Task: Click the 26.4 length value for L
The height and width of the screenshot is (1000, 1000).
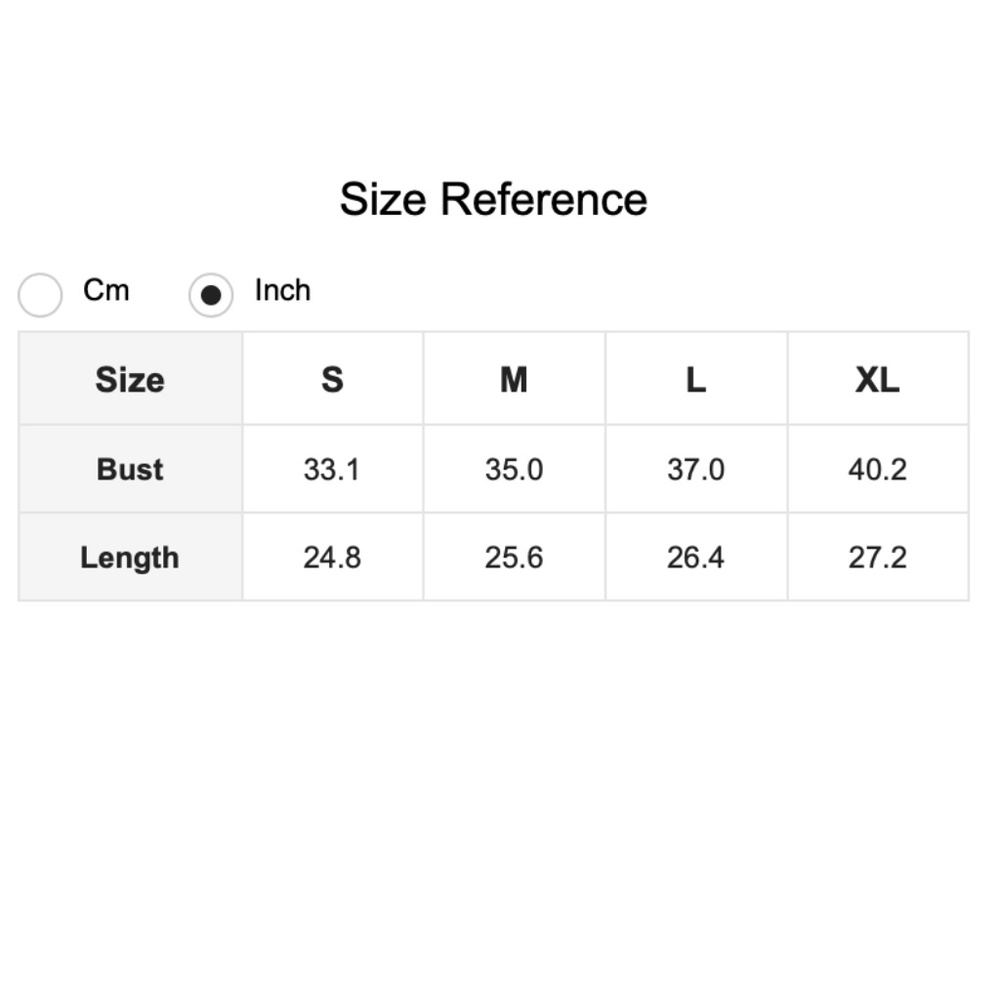Action: click(696, 557)
